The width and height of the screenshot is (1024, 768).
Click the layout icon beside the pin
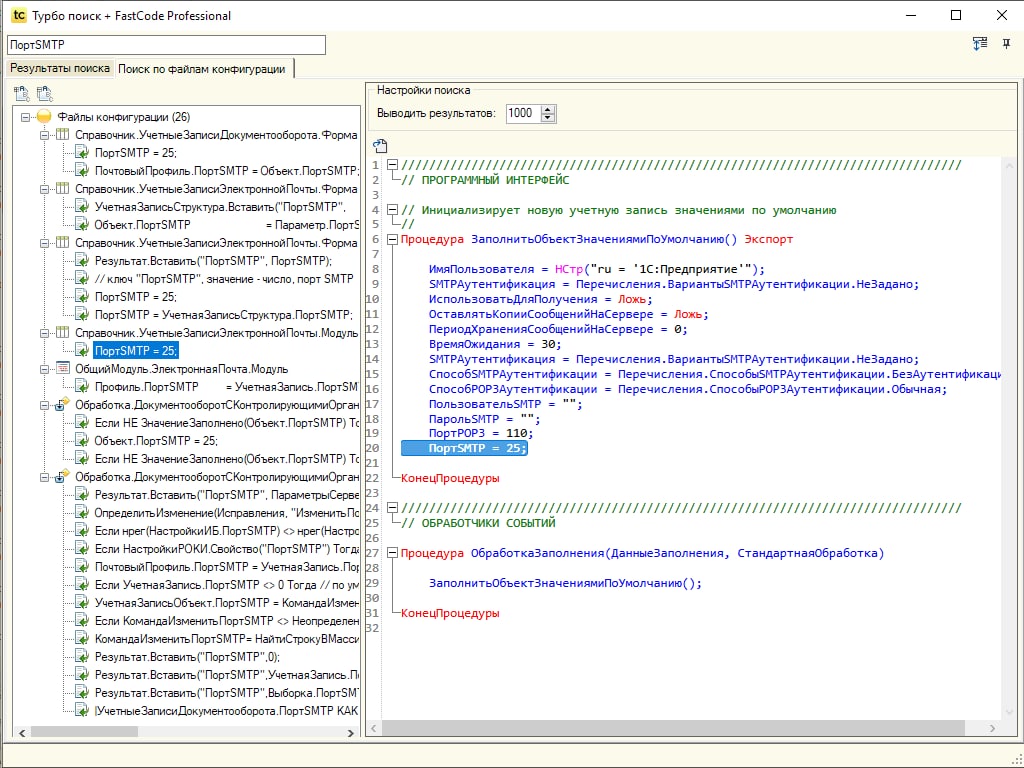pyautogui.click(x=979, y=44)
